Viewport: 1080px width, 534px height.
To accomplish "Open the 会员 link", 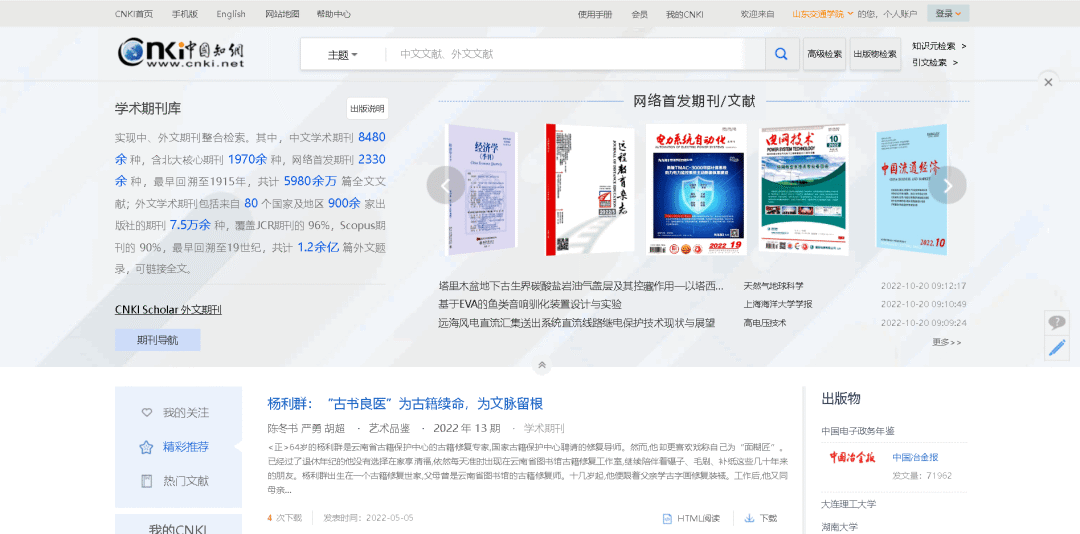I will 639,14.
